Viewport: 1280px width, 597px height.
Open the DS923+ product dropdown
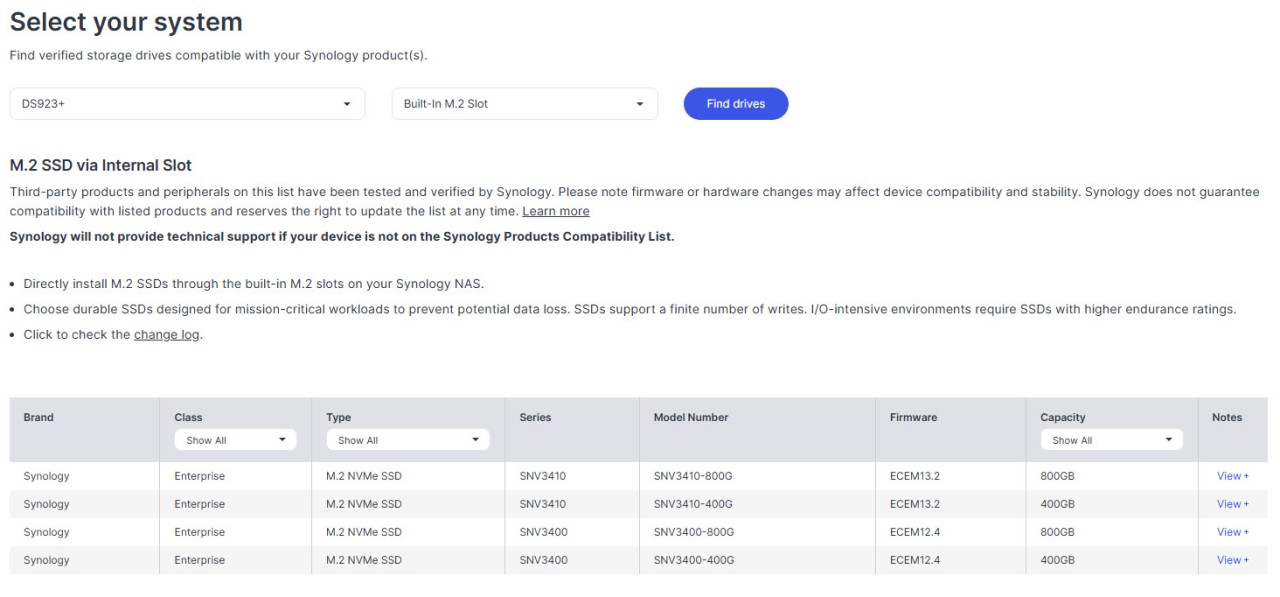click(x=187, y=104)
